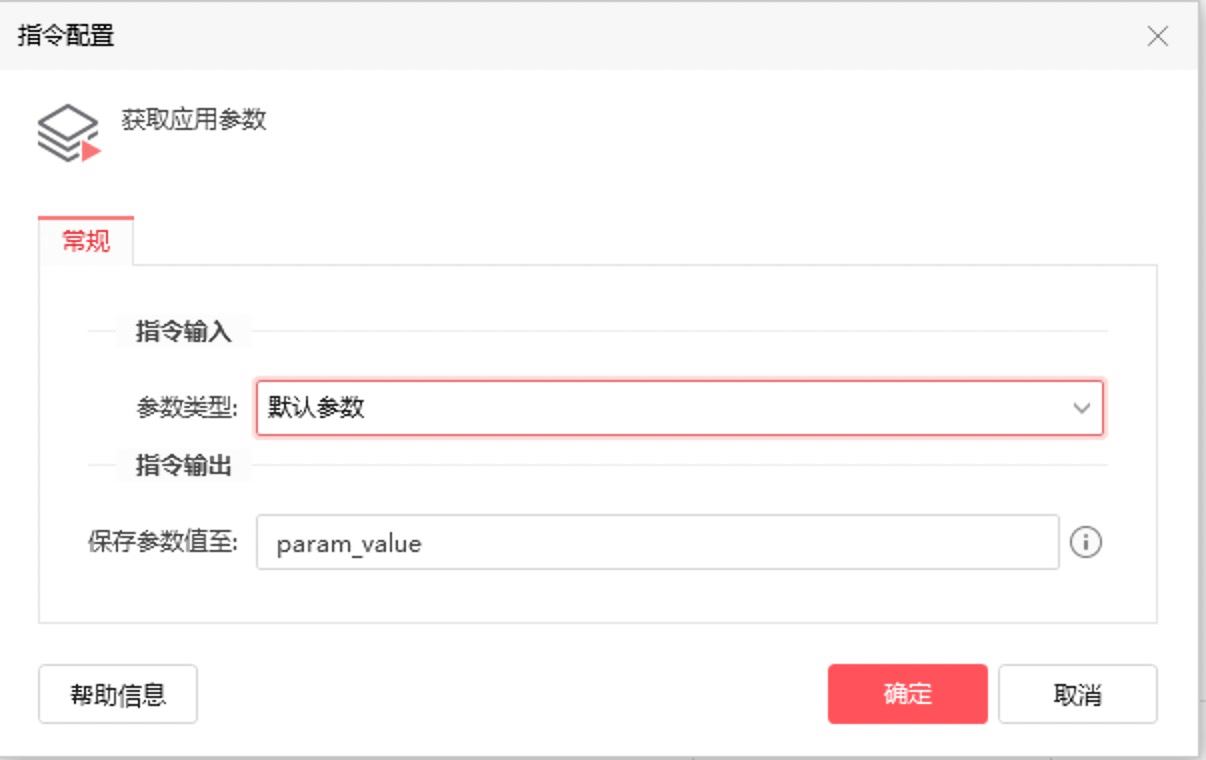
Task: Expand the 参数类型 dropdown chevron
Action: coord(1081,408)
